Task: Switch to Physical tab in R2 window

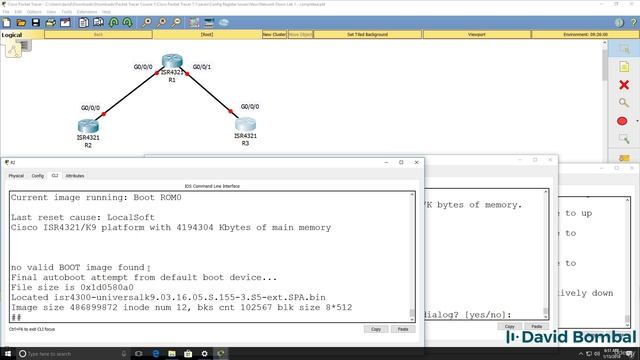Action: click(16, 176)
